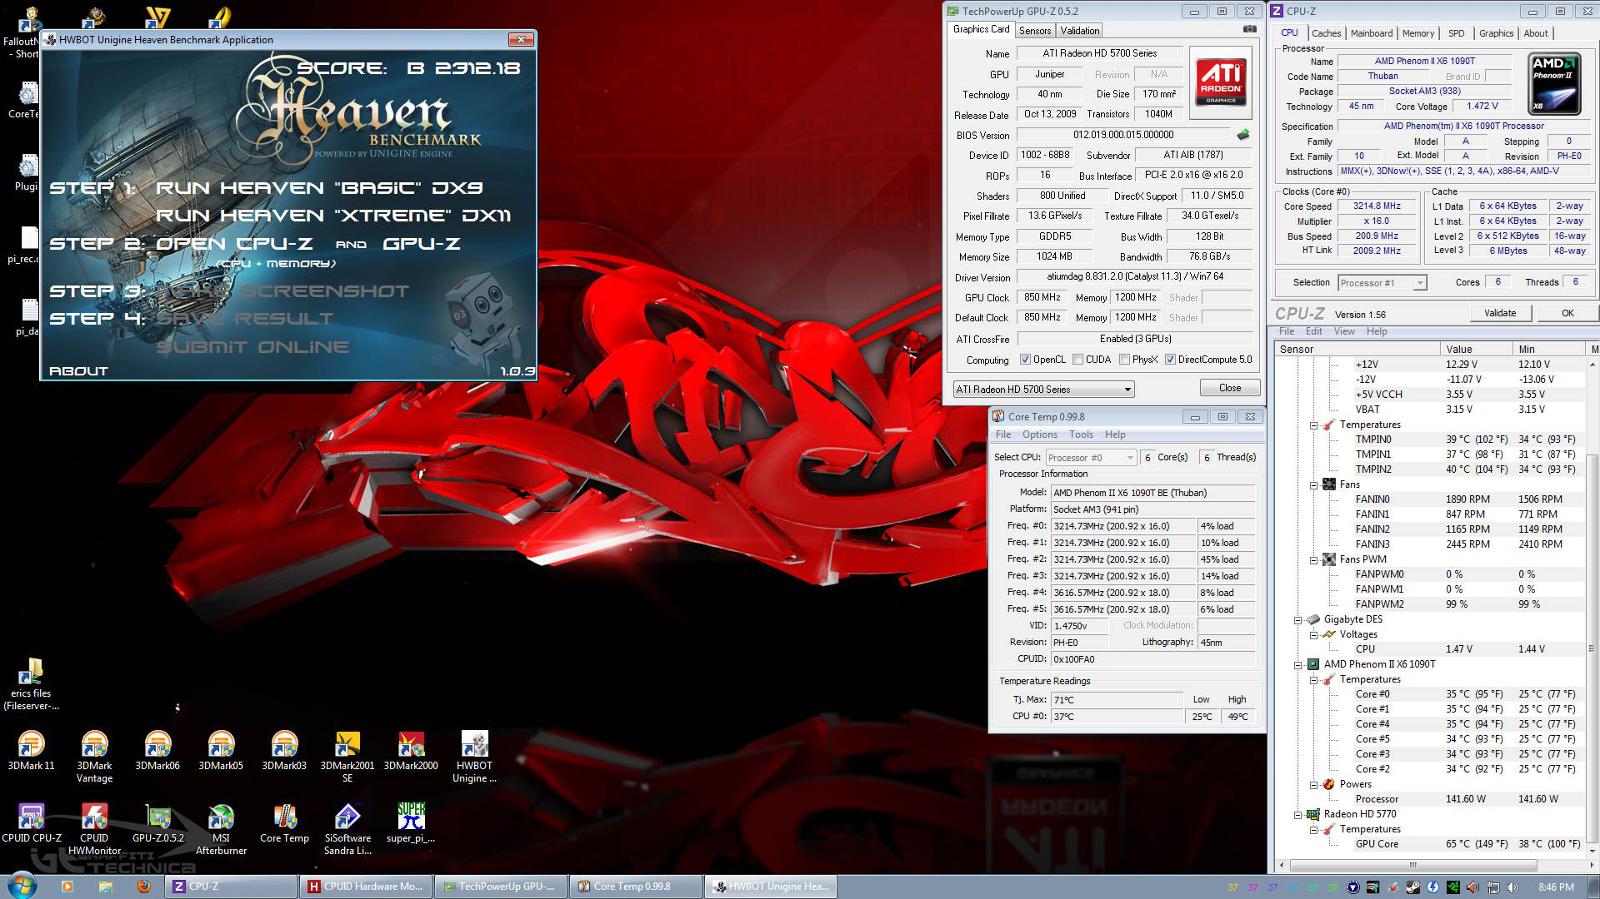Open the 3DMark2000 desktop shortcut
This screenshot has height=899, width=1600.
411,750
